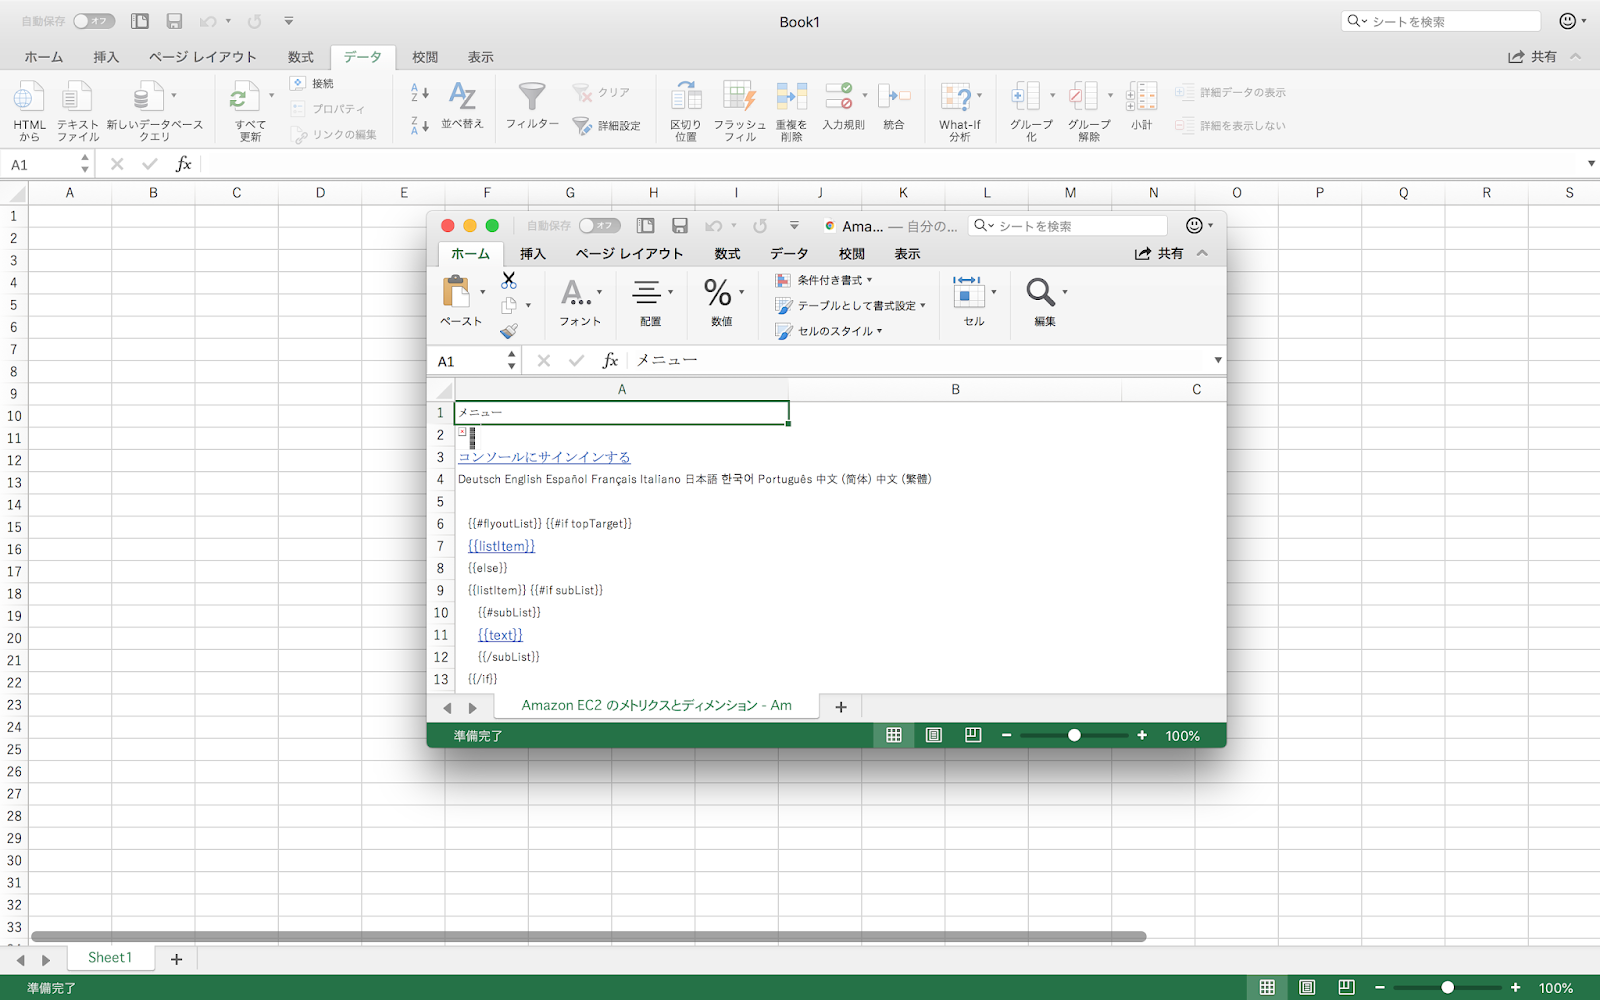Click the 区切り位置 text-to-columns icon
Image resolution: width=1600 pixels, height=1000 pixels.
tap(686, 97)
